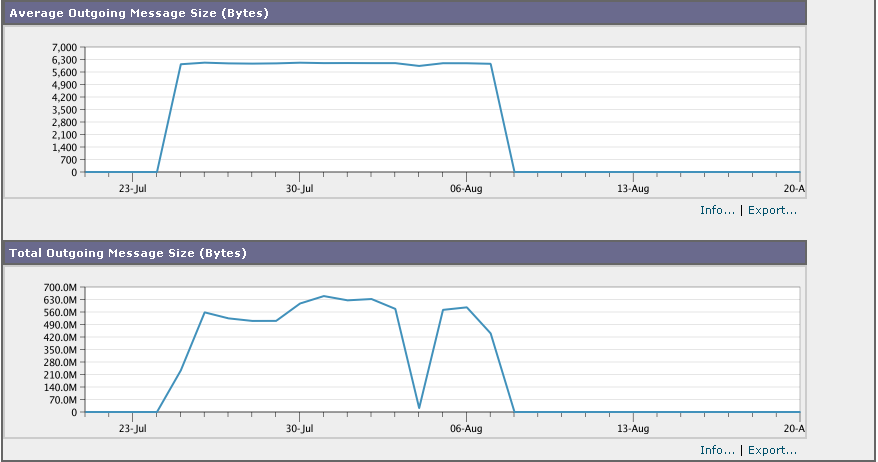Select 70.0M axis label in Total chart
Screen dimensions: 878x462
(63, 400)
